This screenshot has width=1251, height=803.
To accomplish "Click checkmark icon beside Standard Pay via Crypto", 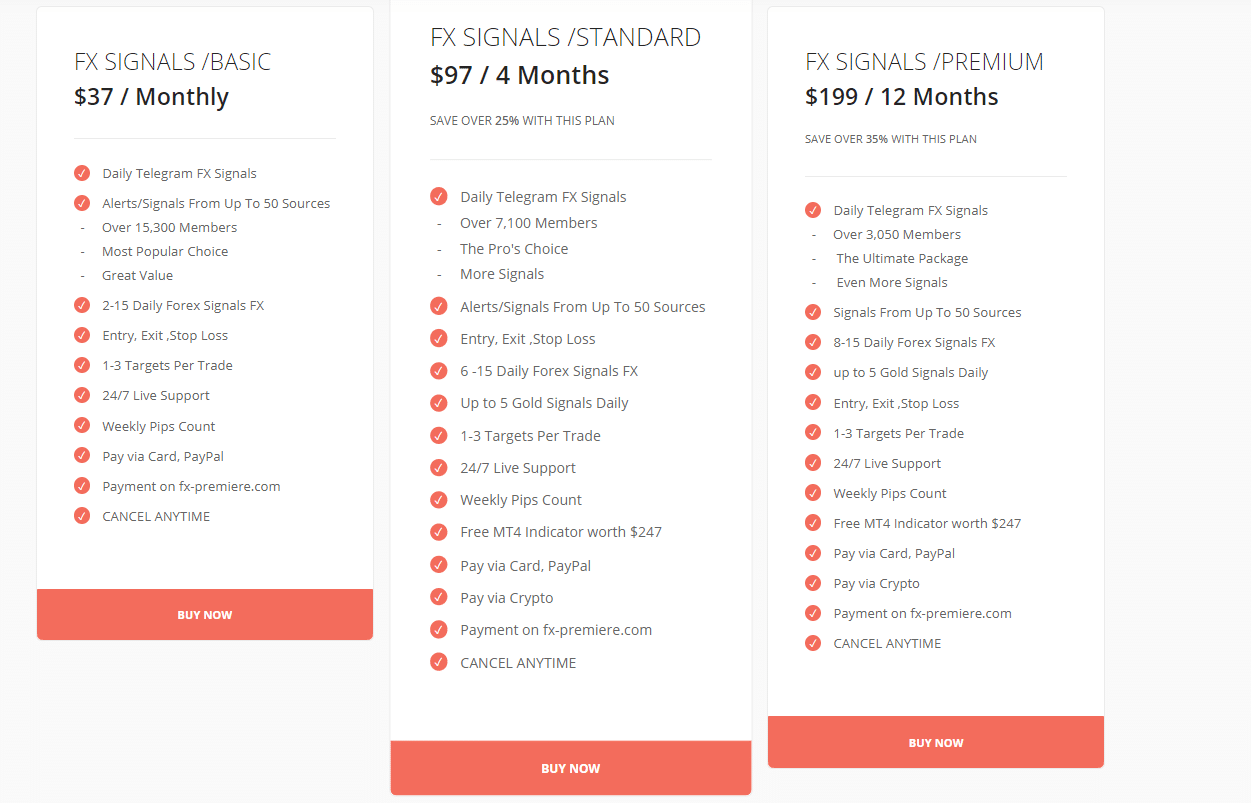I will pyautogui.click(x=438, y=597).
